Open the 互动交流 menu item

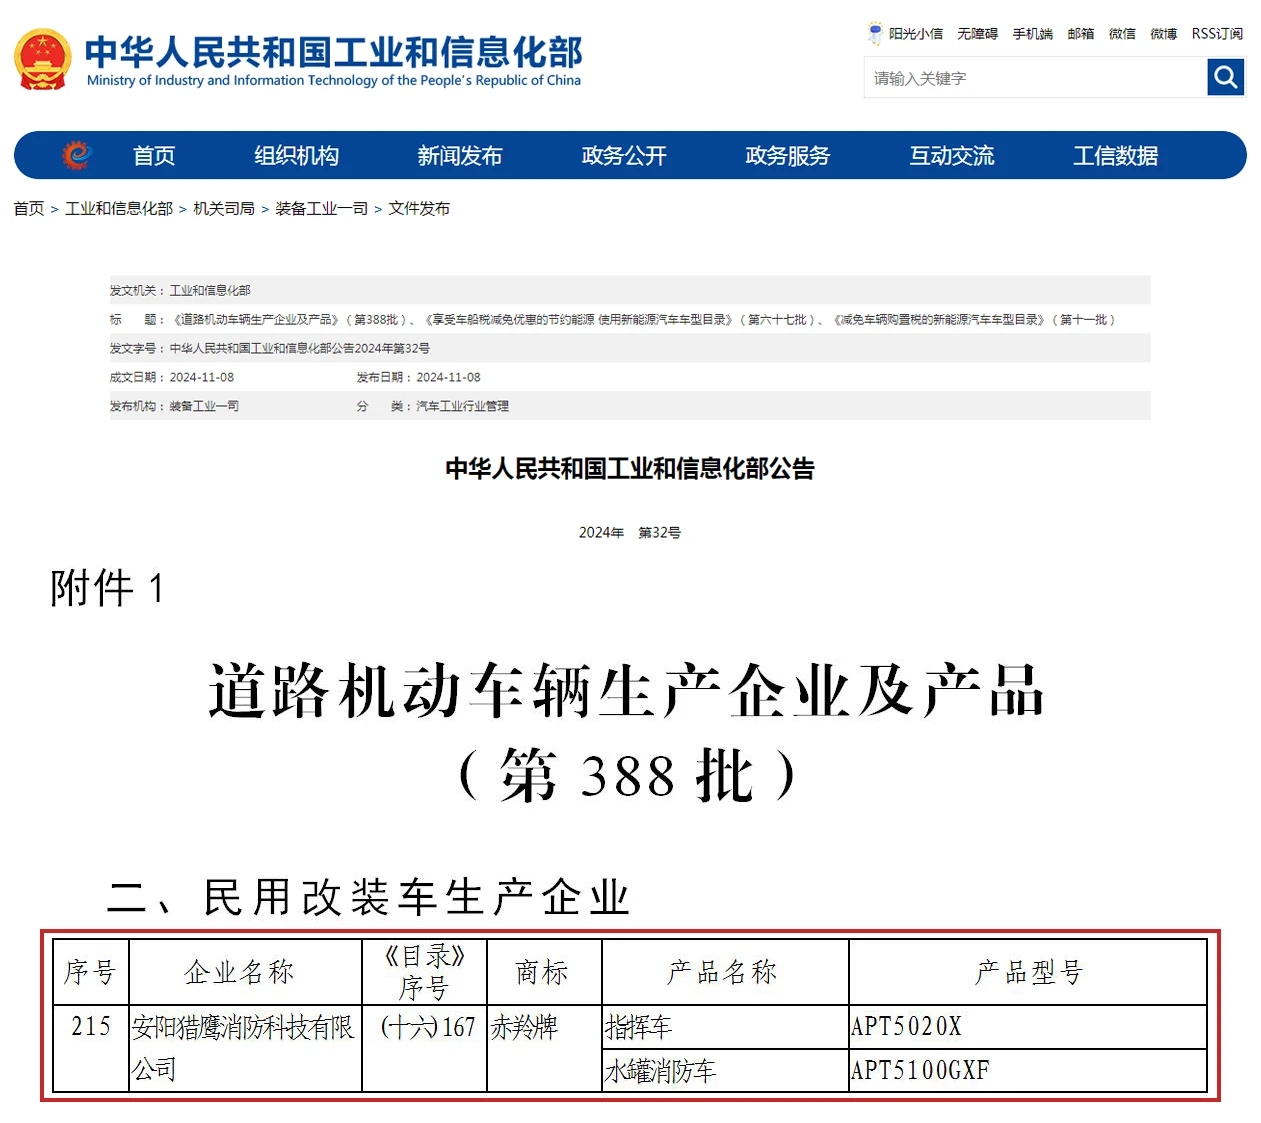tap(951, 156)
